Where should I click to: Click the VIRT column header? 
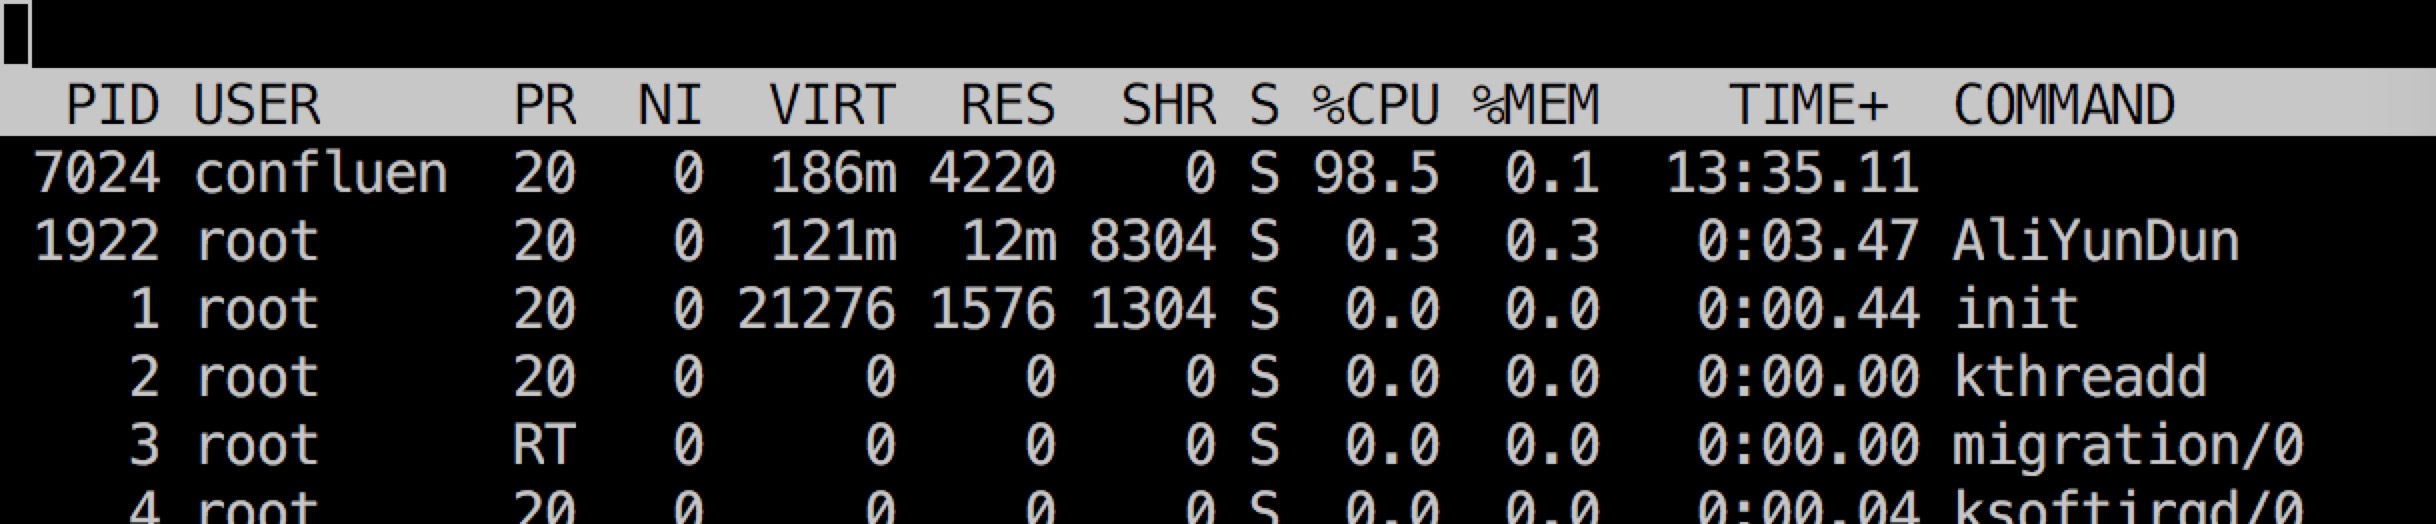click(832, 105)
